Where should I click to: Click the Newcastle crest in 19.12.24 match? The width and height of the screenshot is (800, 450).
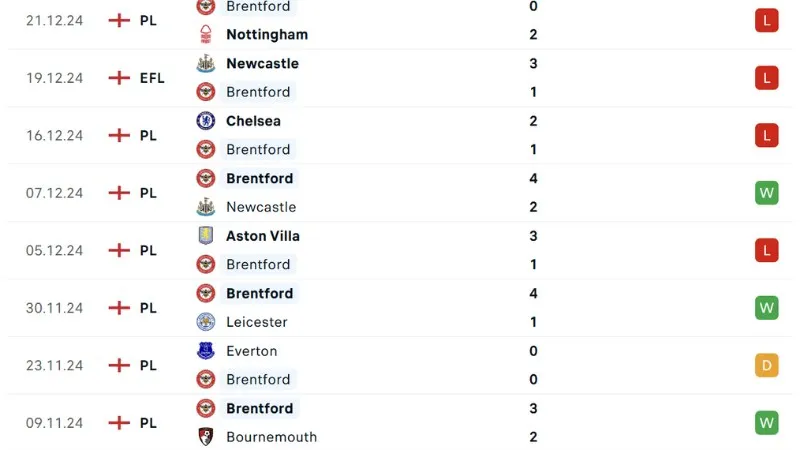click(x=206, y=63)
